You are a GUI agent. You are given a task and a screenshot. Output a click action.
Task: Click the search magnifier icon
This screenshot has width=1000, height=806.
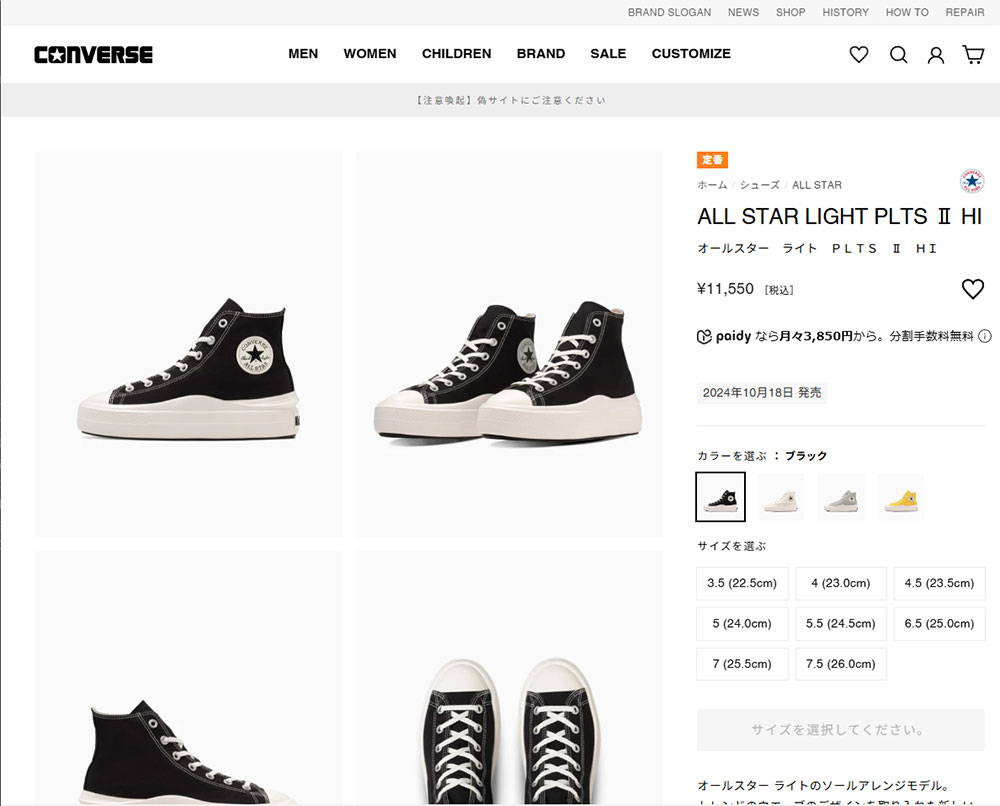click(x=898, y=55)
